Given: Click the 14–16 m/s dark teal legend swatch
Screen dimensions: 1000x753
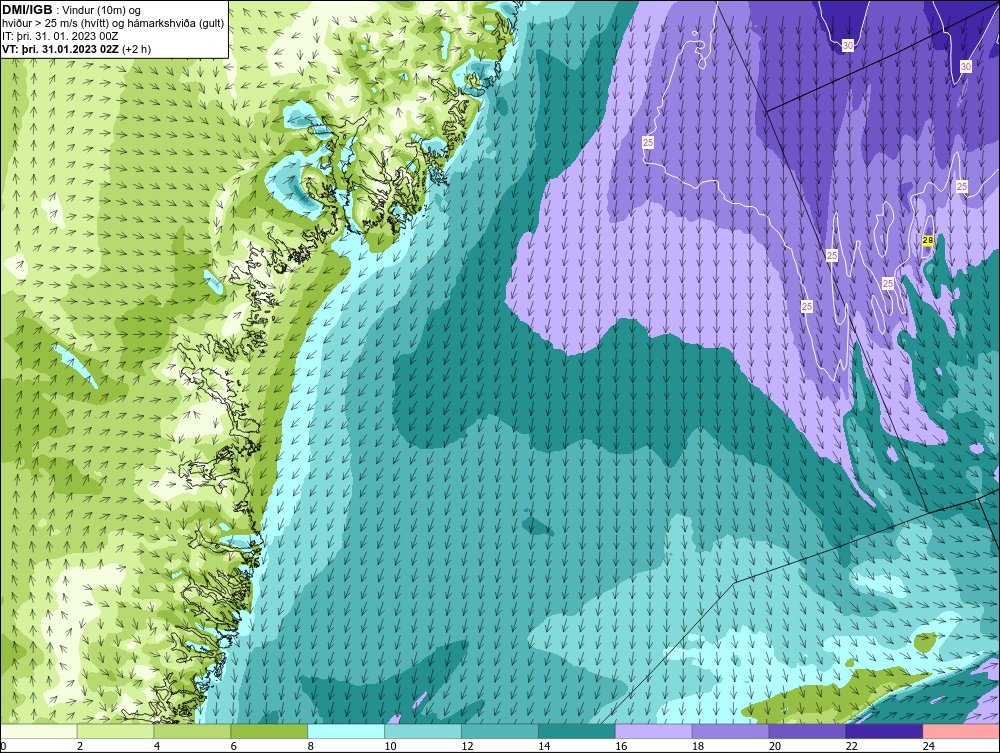Looking at the screenshot, I should [x=577, y=731].
